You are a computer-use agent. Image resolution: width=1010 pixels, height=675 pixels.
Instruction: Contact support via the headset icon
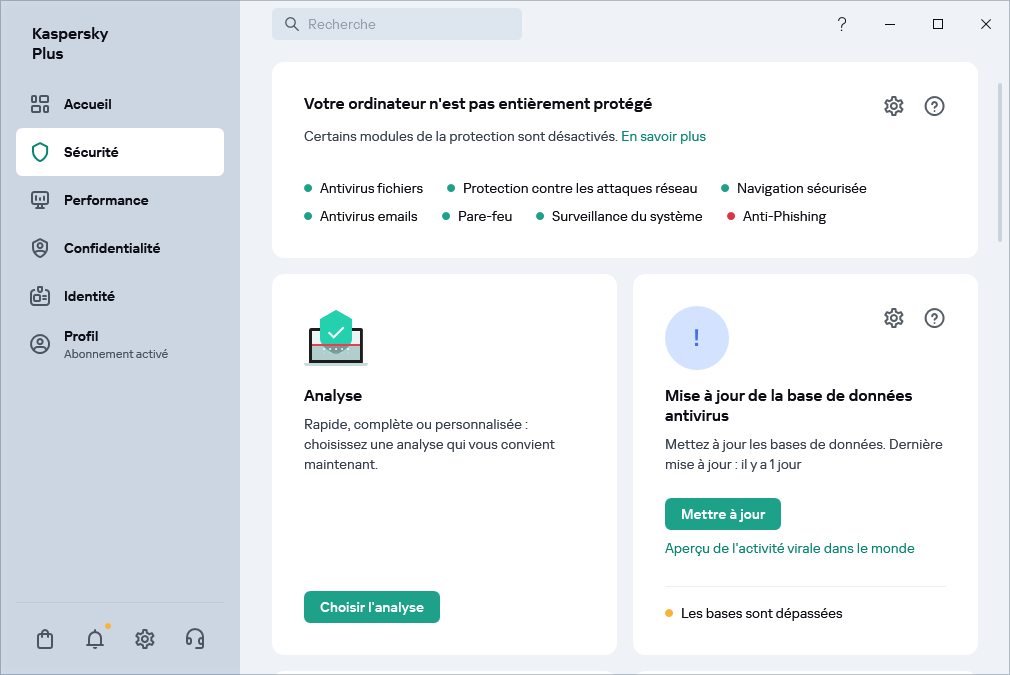pyautogui.click(x=195, y=639)
